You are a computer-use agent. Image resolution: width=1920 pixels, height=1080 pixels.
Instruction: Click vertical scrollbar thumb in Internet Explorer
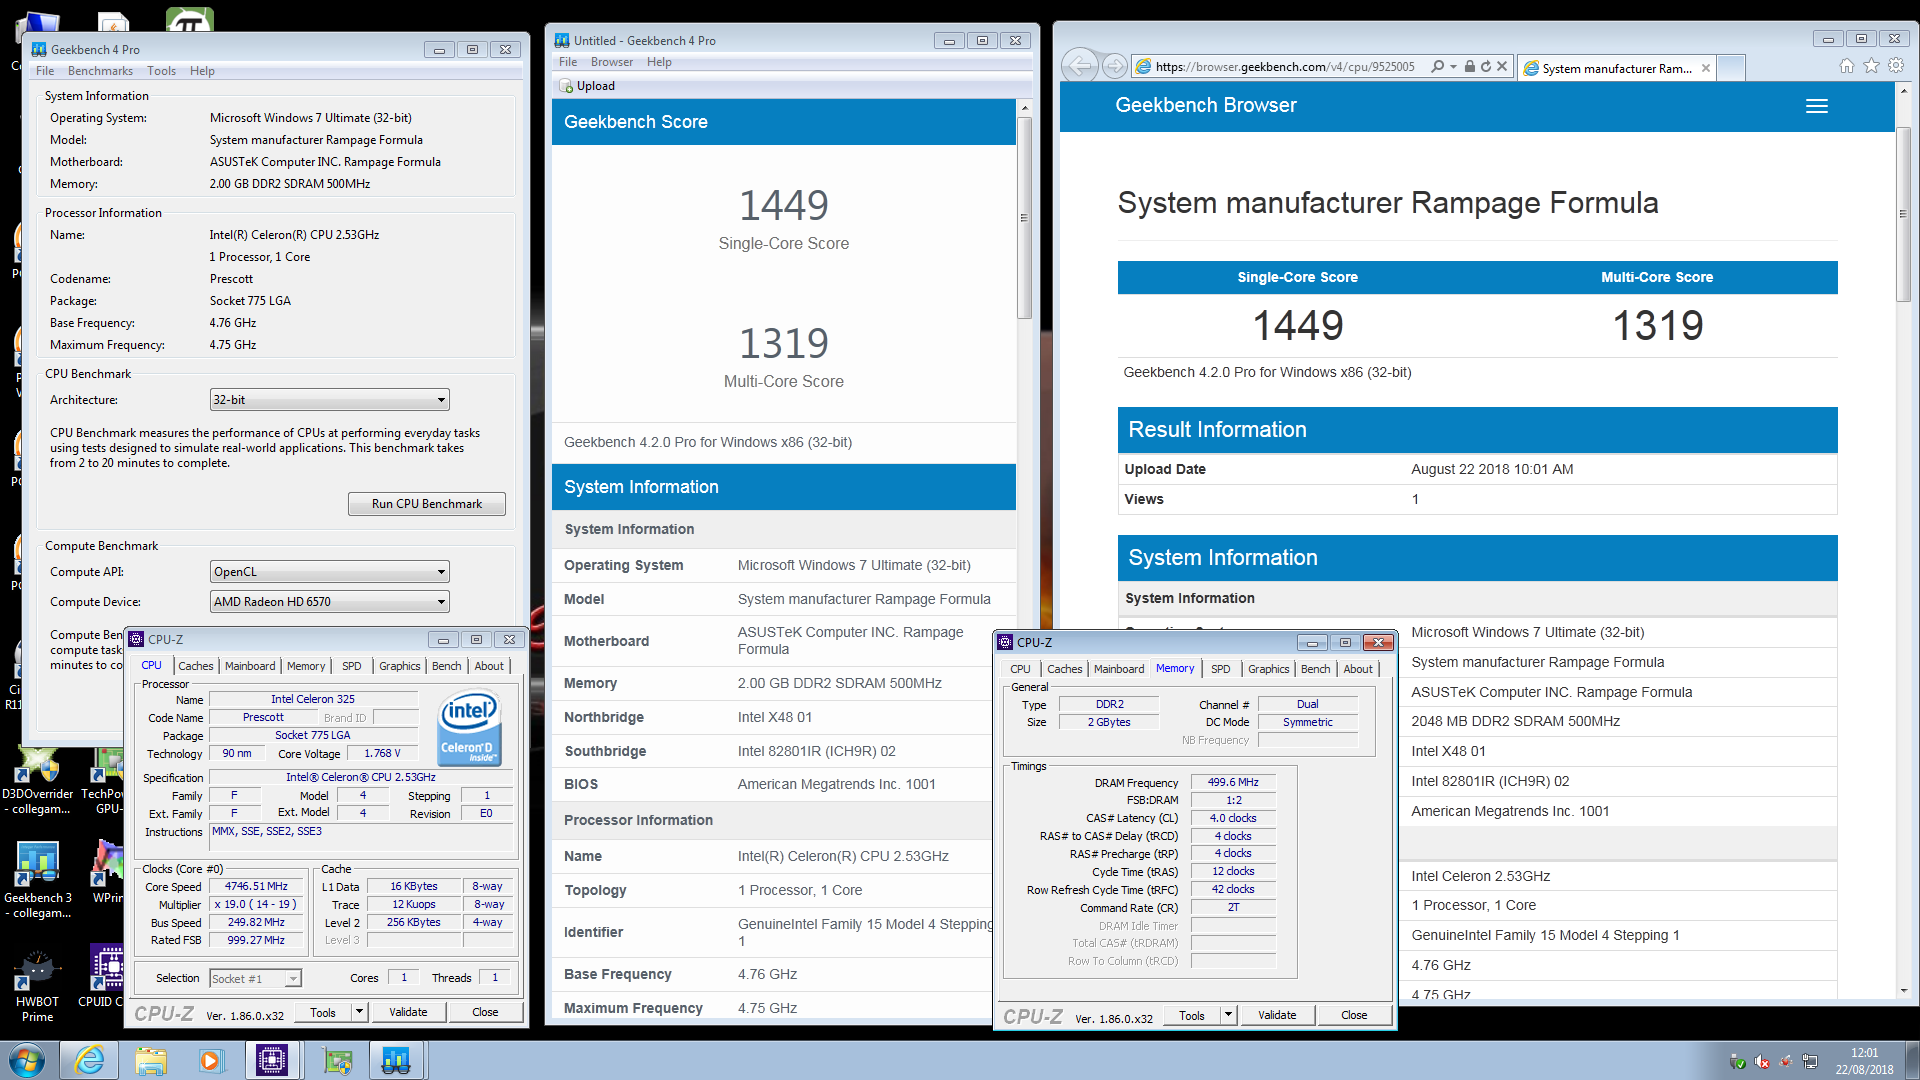(x=1902, y=214)
